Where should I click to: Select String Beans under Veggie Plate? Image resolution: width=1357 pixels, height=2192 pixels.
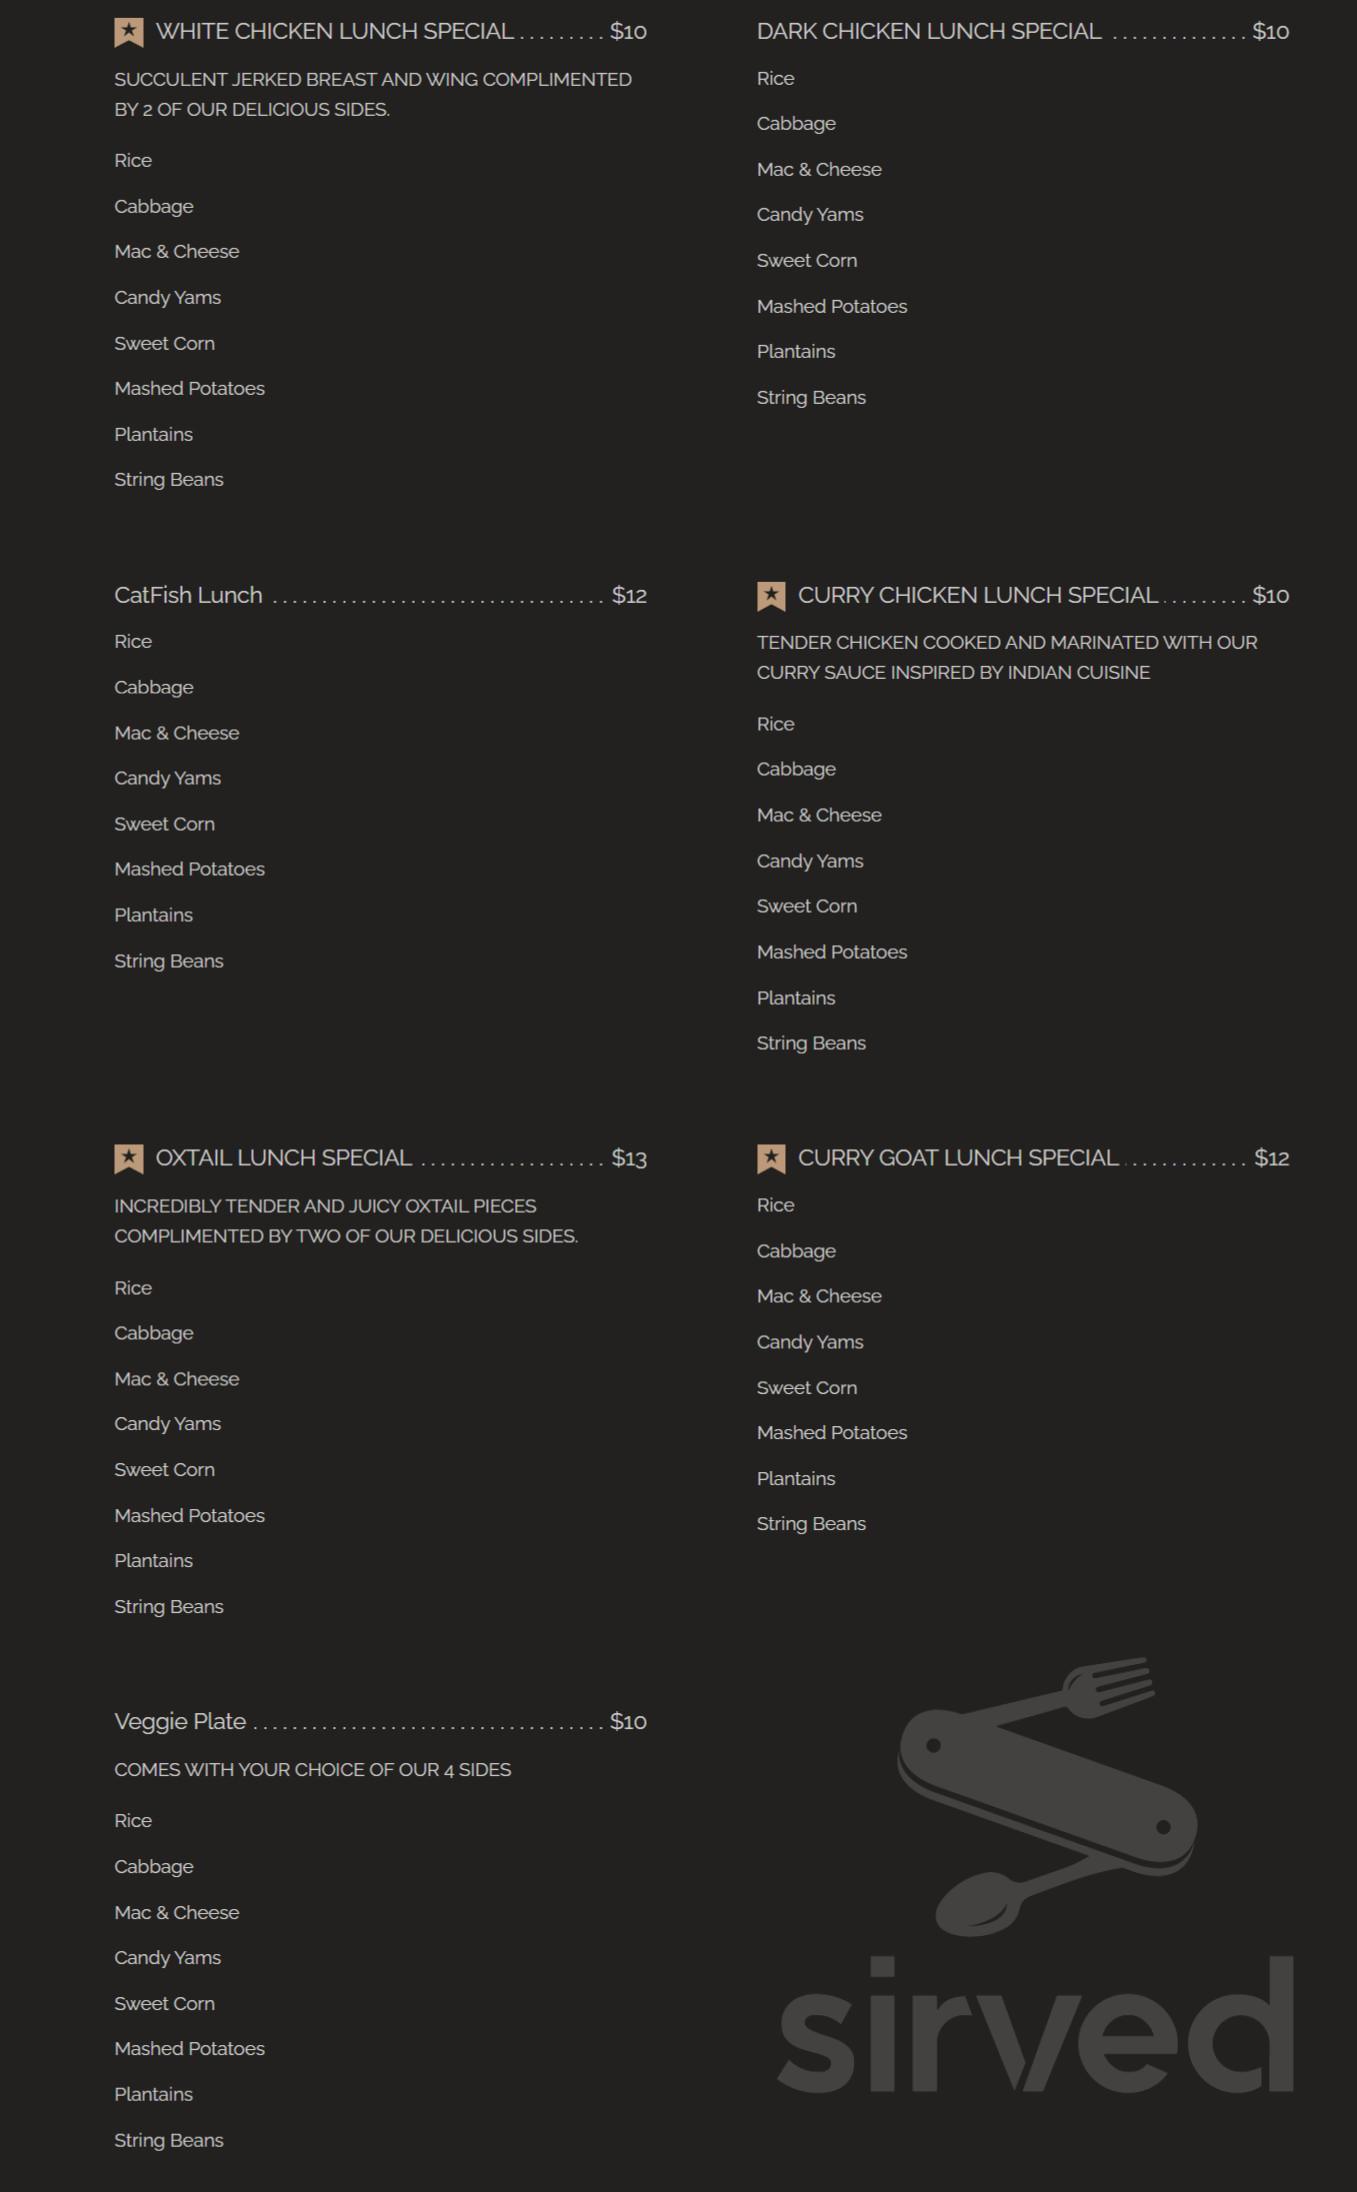169,2140
